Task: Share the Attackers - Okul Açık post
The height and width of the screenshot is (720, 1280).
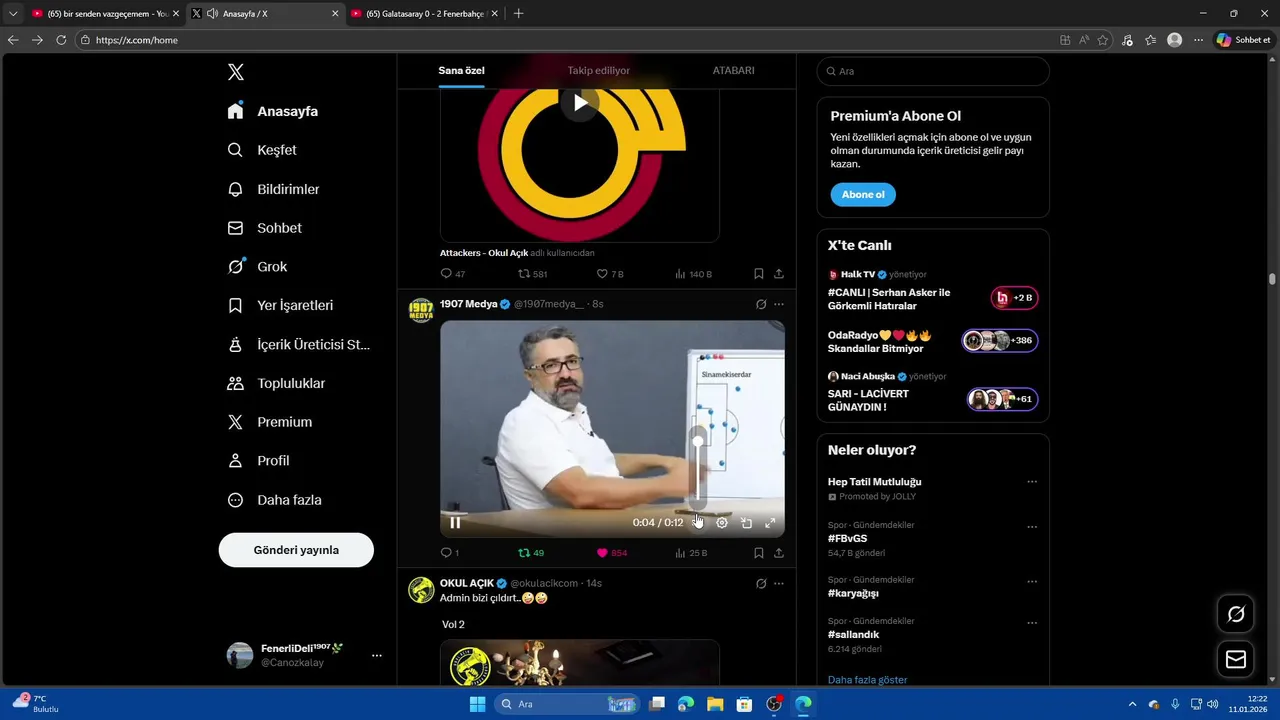Action: [779, 273]
